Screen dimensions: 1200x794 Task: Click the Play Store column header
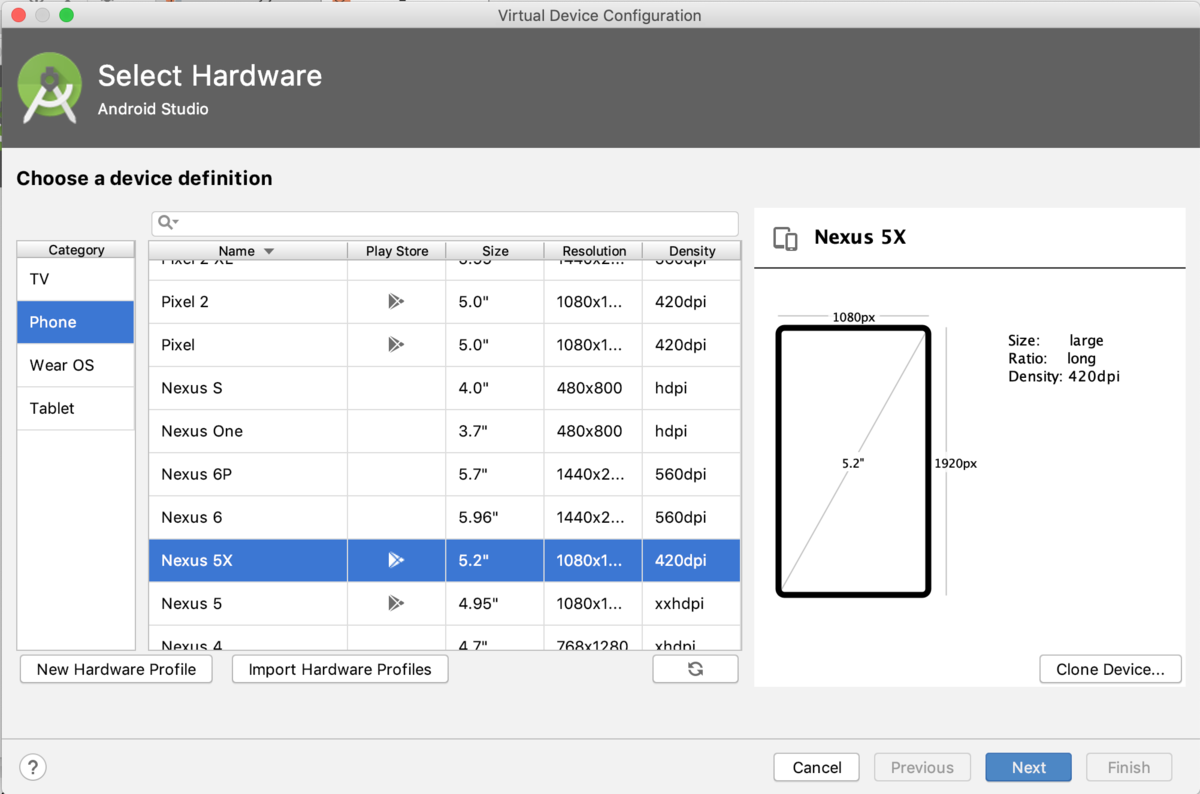tap(397, 251)
